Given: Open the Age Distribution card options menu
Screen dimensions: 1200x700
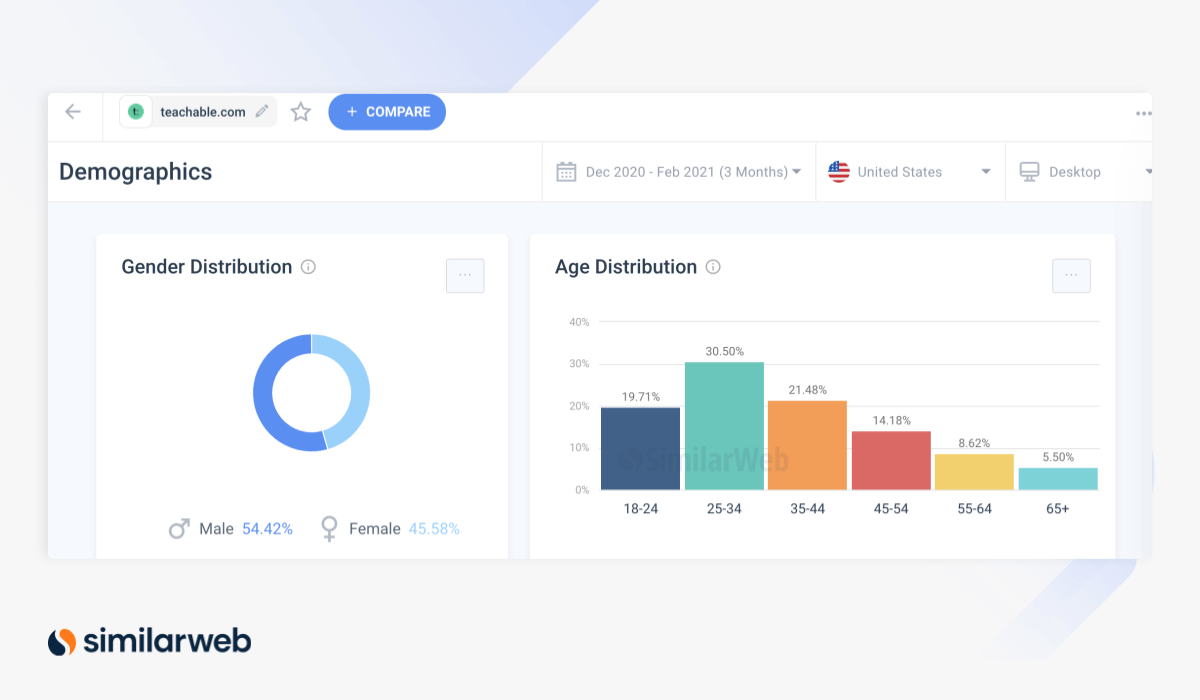Looking at the screenshot, I should click(1071, 276).
